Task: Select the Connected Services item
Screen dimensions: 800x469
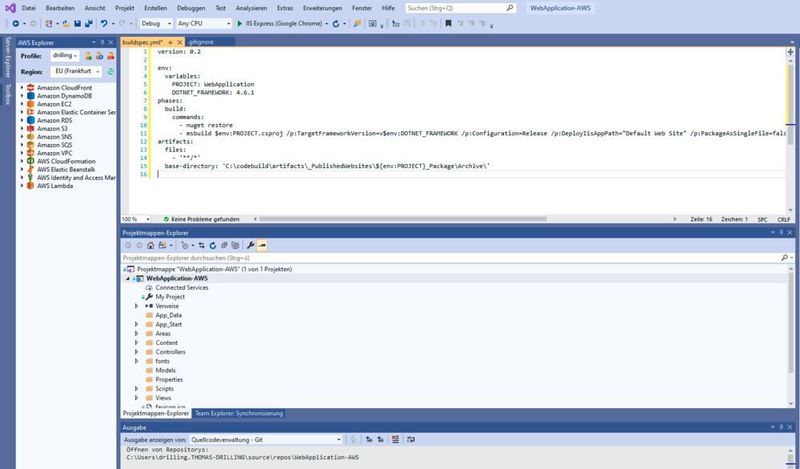Action: tap(182, 287)
